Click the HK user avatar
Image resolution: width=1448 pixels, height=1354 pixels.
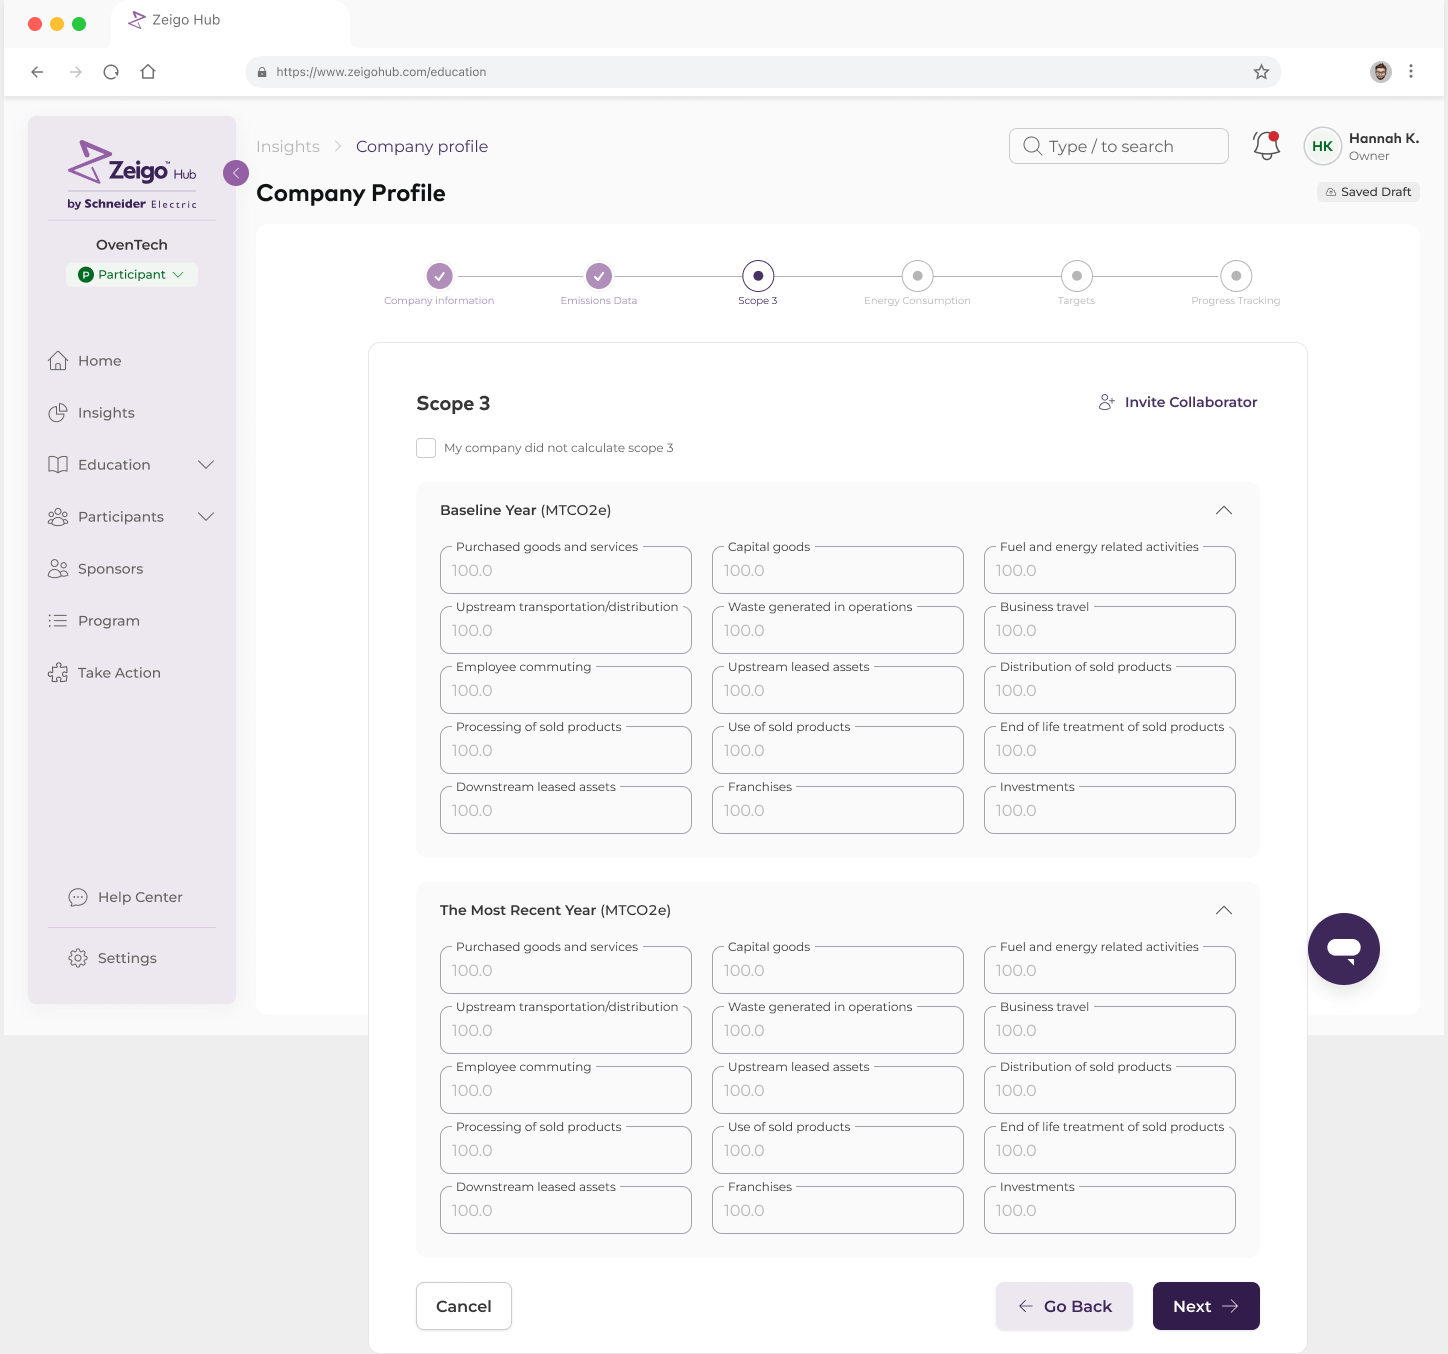(1323, 146)
